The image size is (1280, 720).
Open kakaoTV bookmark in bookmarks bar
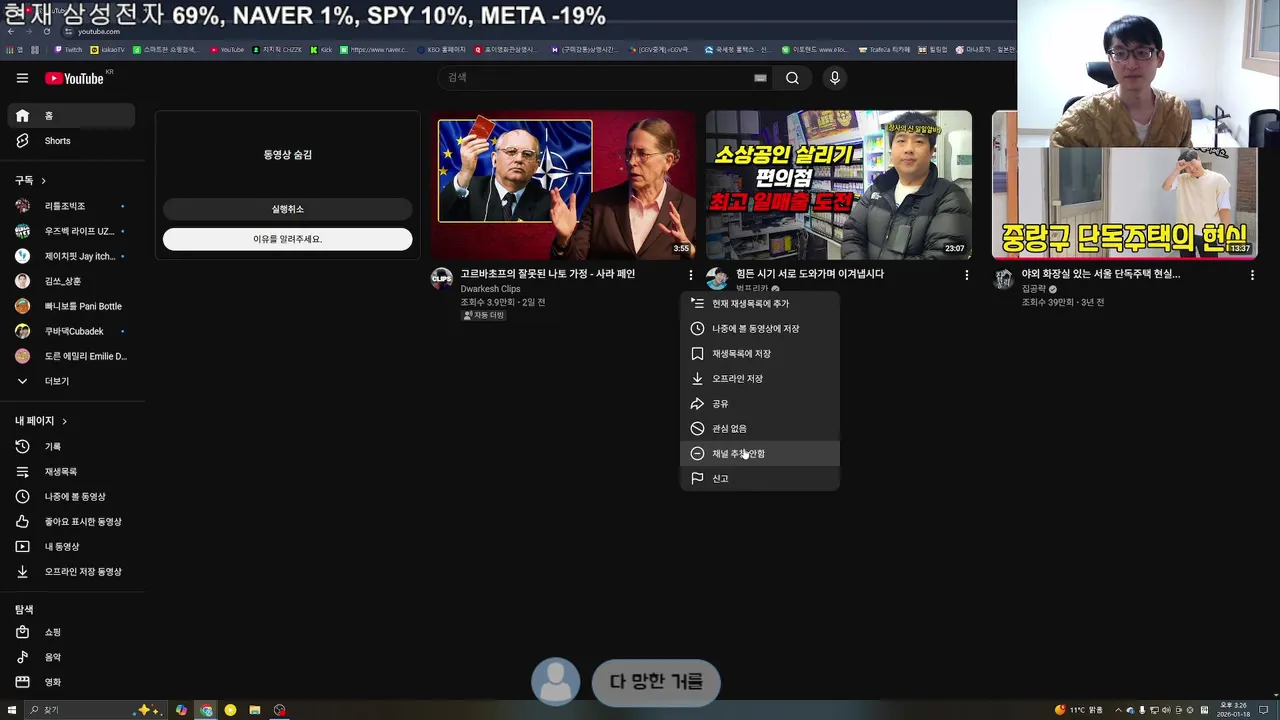click(108, 49)
